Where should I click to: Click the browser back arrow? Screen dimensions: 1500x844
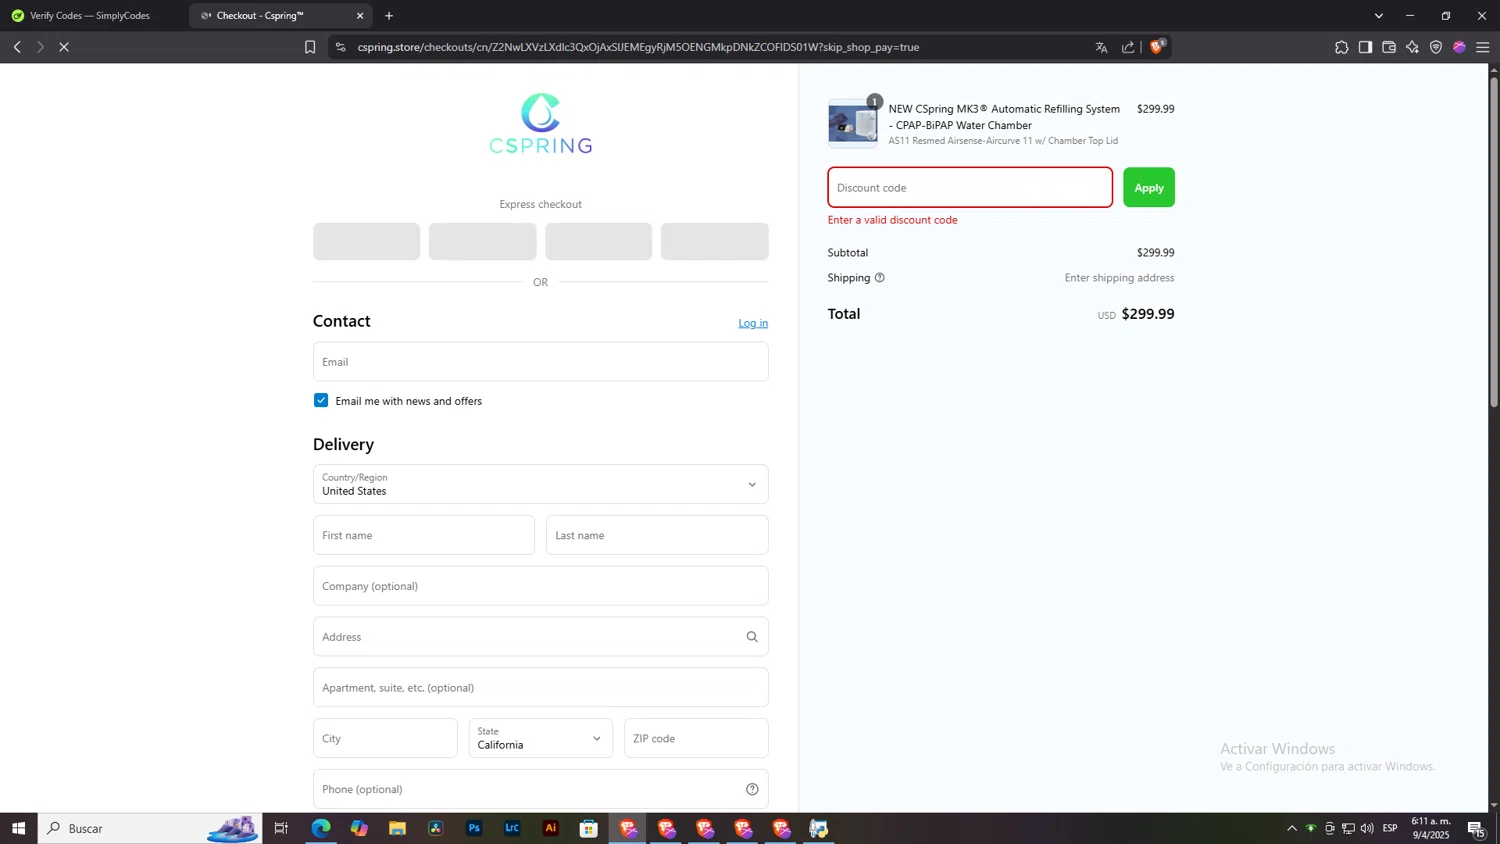(x=17, y=47)
